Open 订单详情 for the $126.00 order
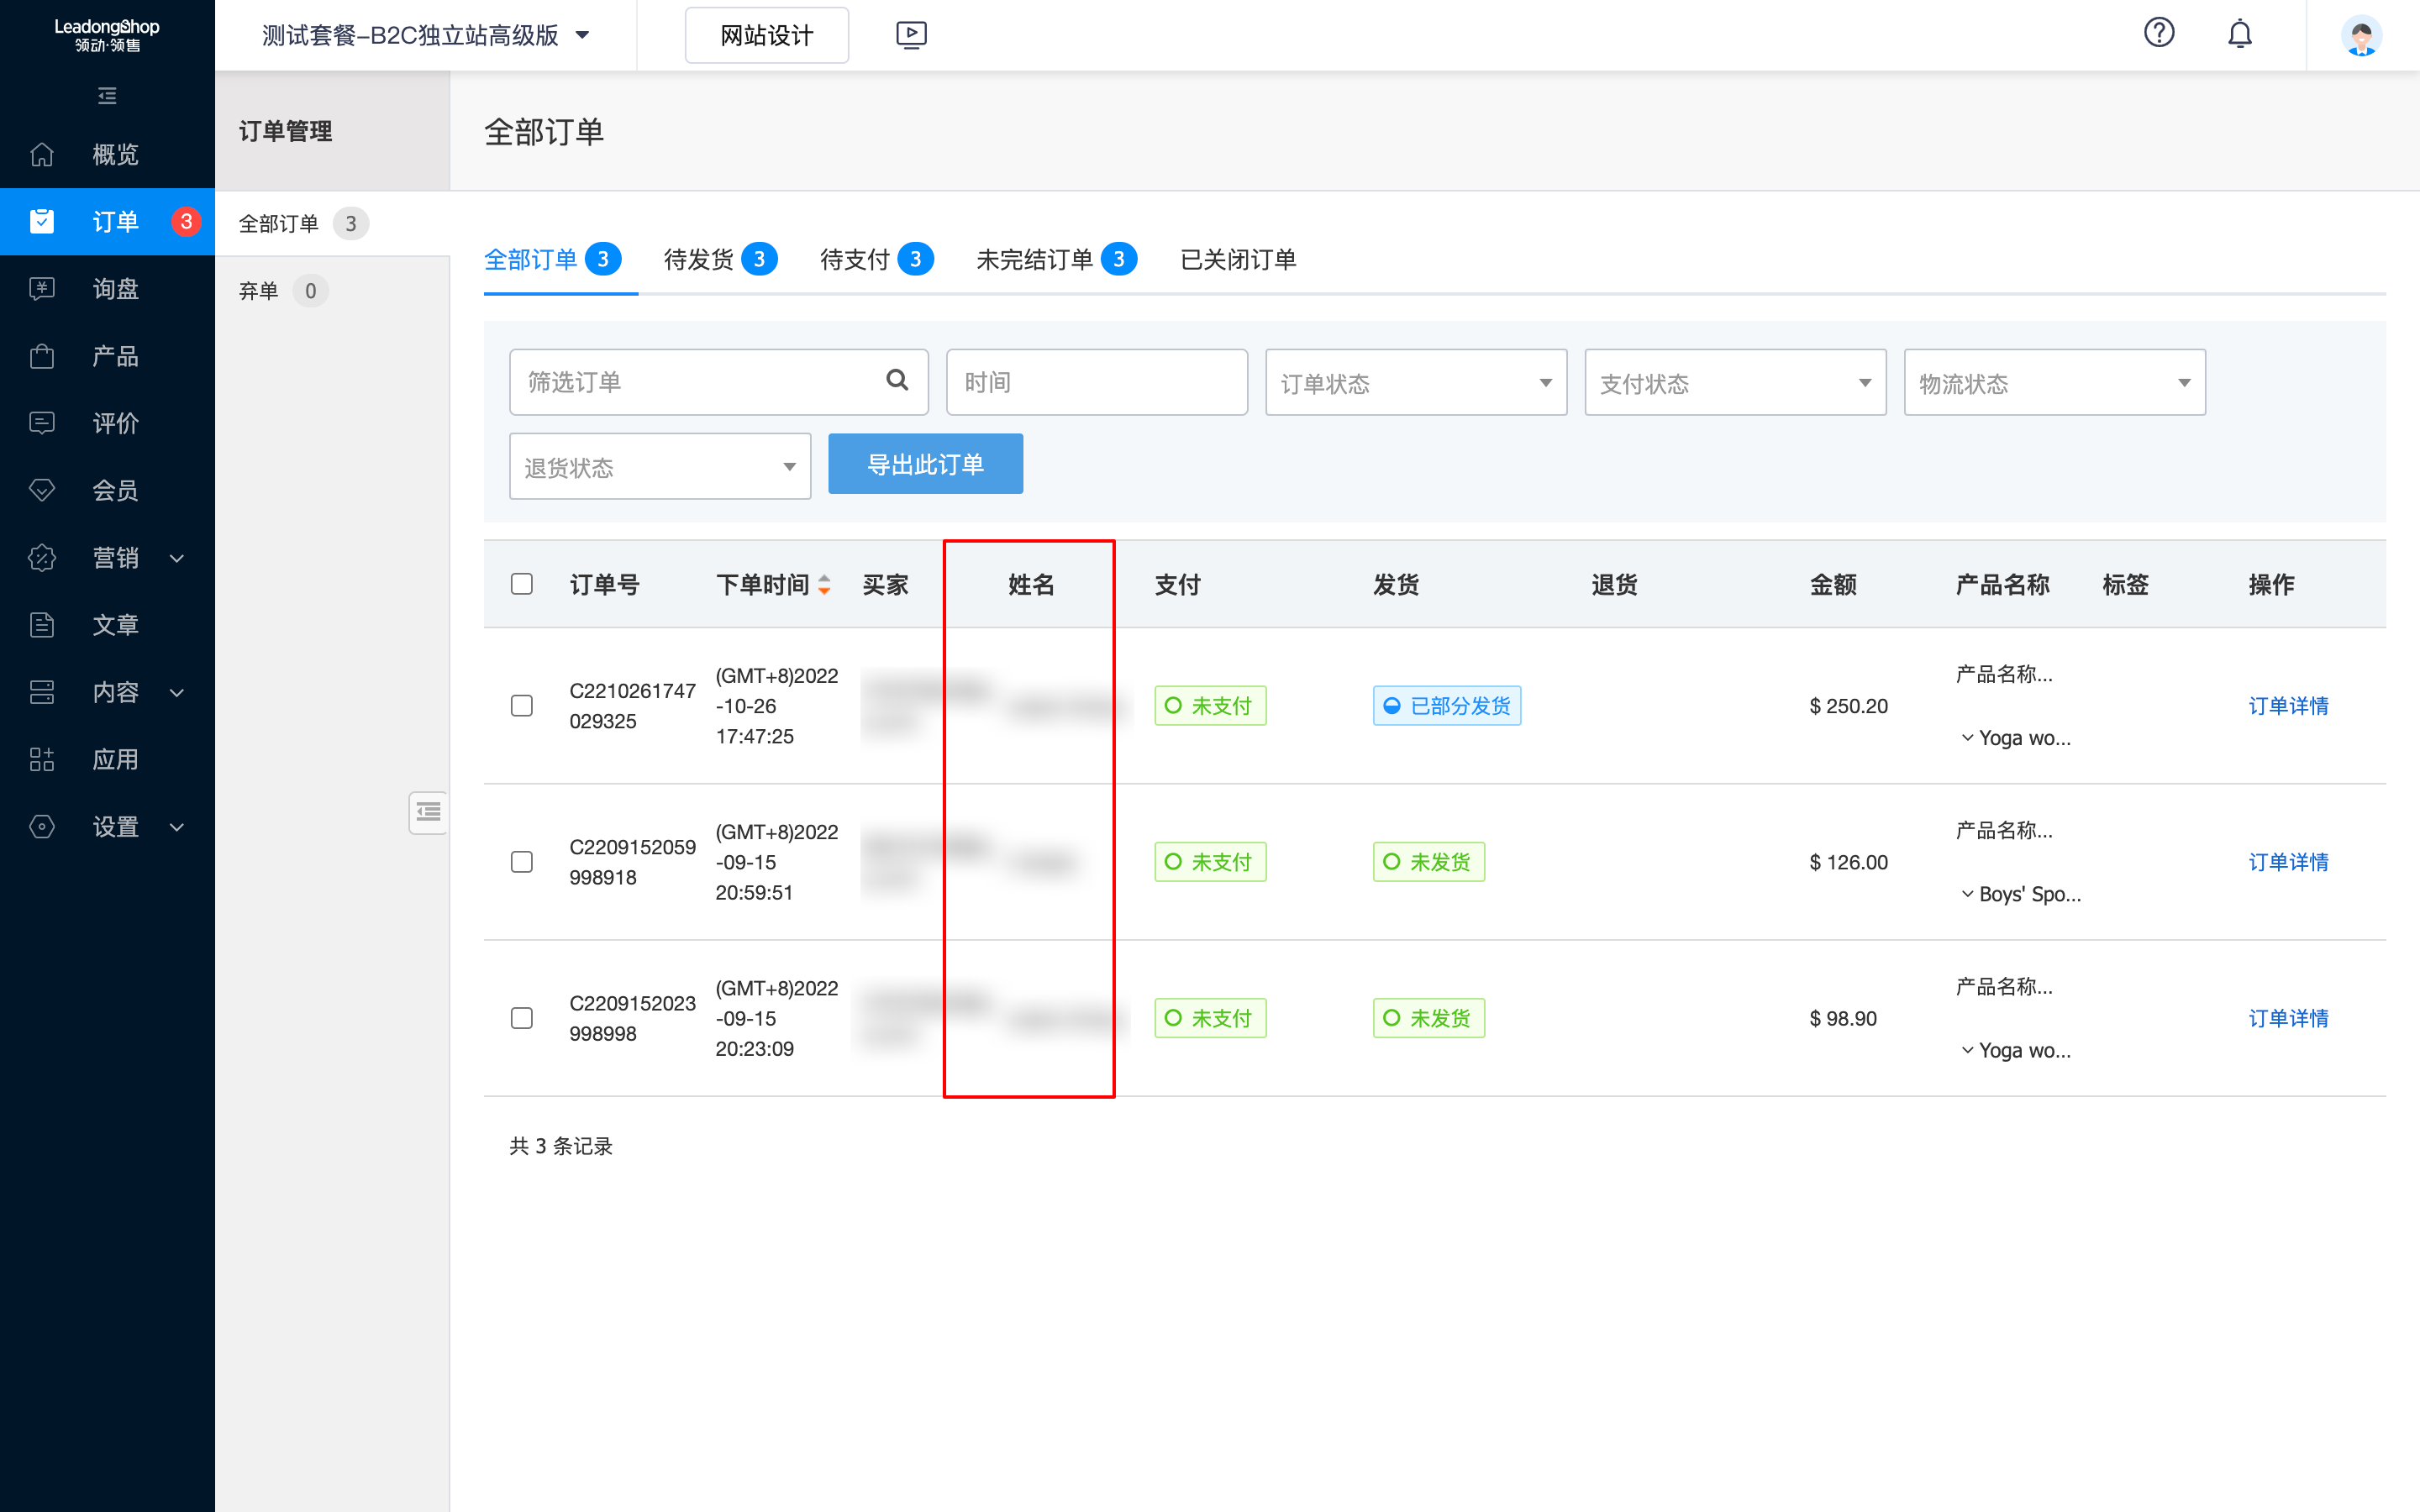 (x=2287, y=862)
